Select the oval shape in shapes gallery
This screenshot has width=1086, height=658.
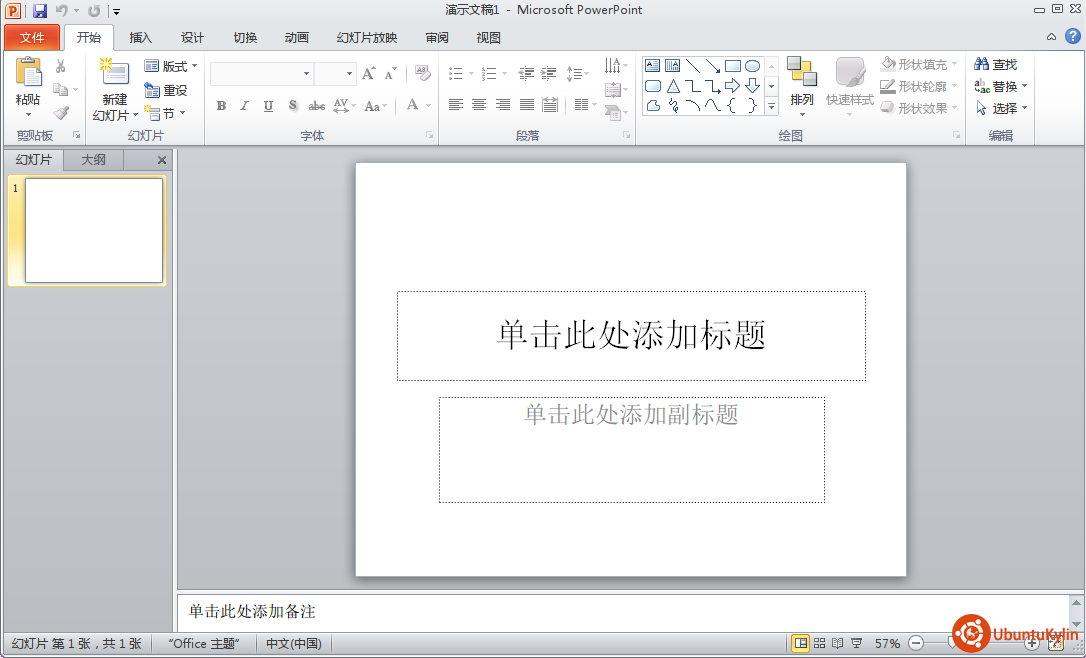click(x=752, y=66)
